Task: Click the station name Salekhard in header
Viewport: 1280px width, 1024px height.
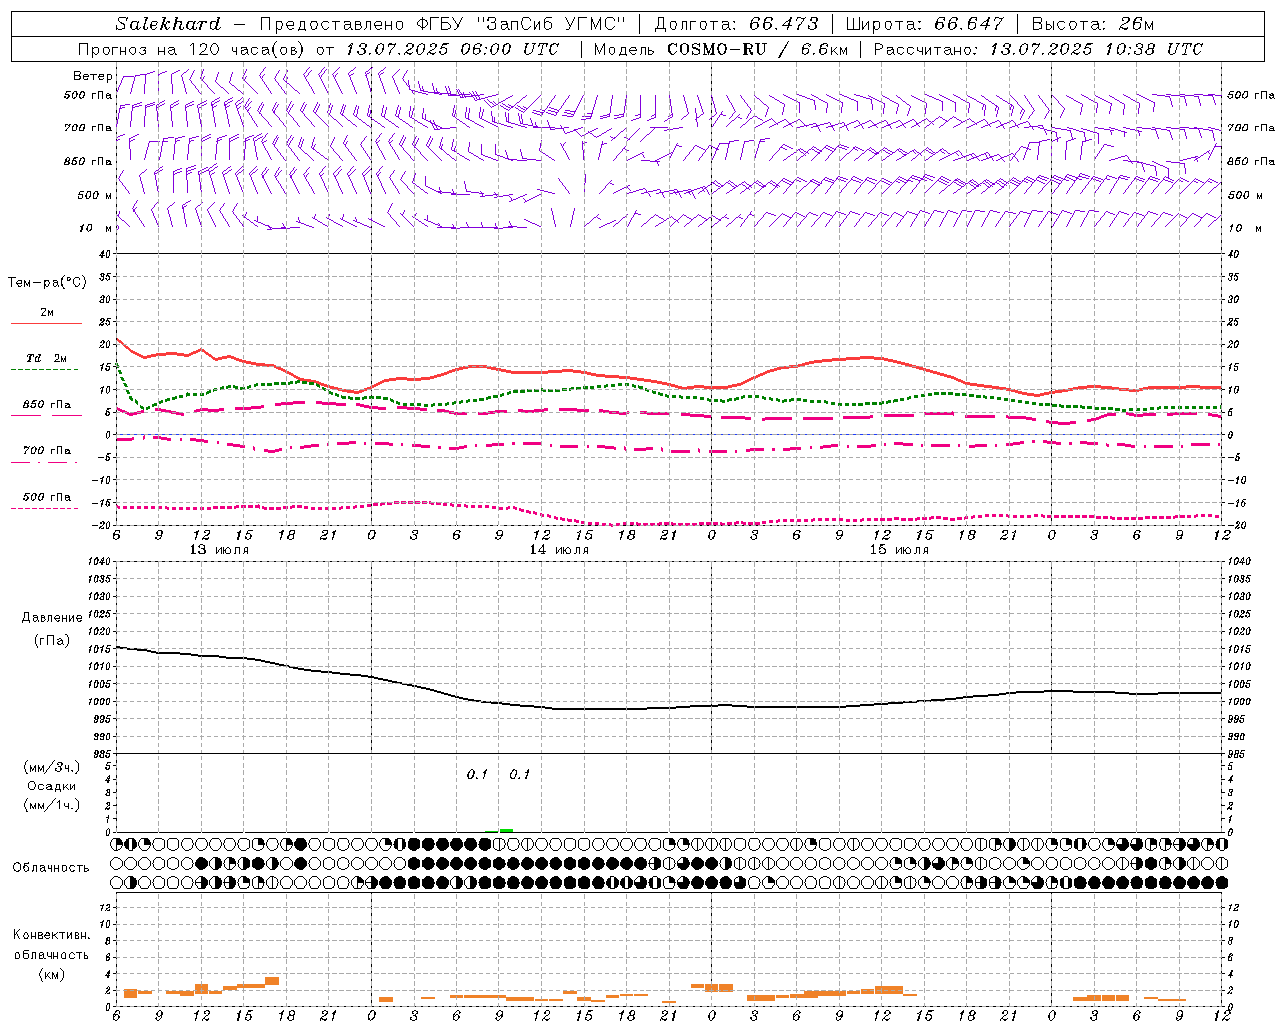Action: [168, 24]
